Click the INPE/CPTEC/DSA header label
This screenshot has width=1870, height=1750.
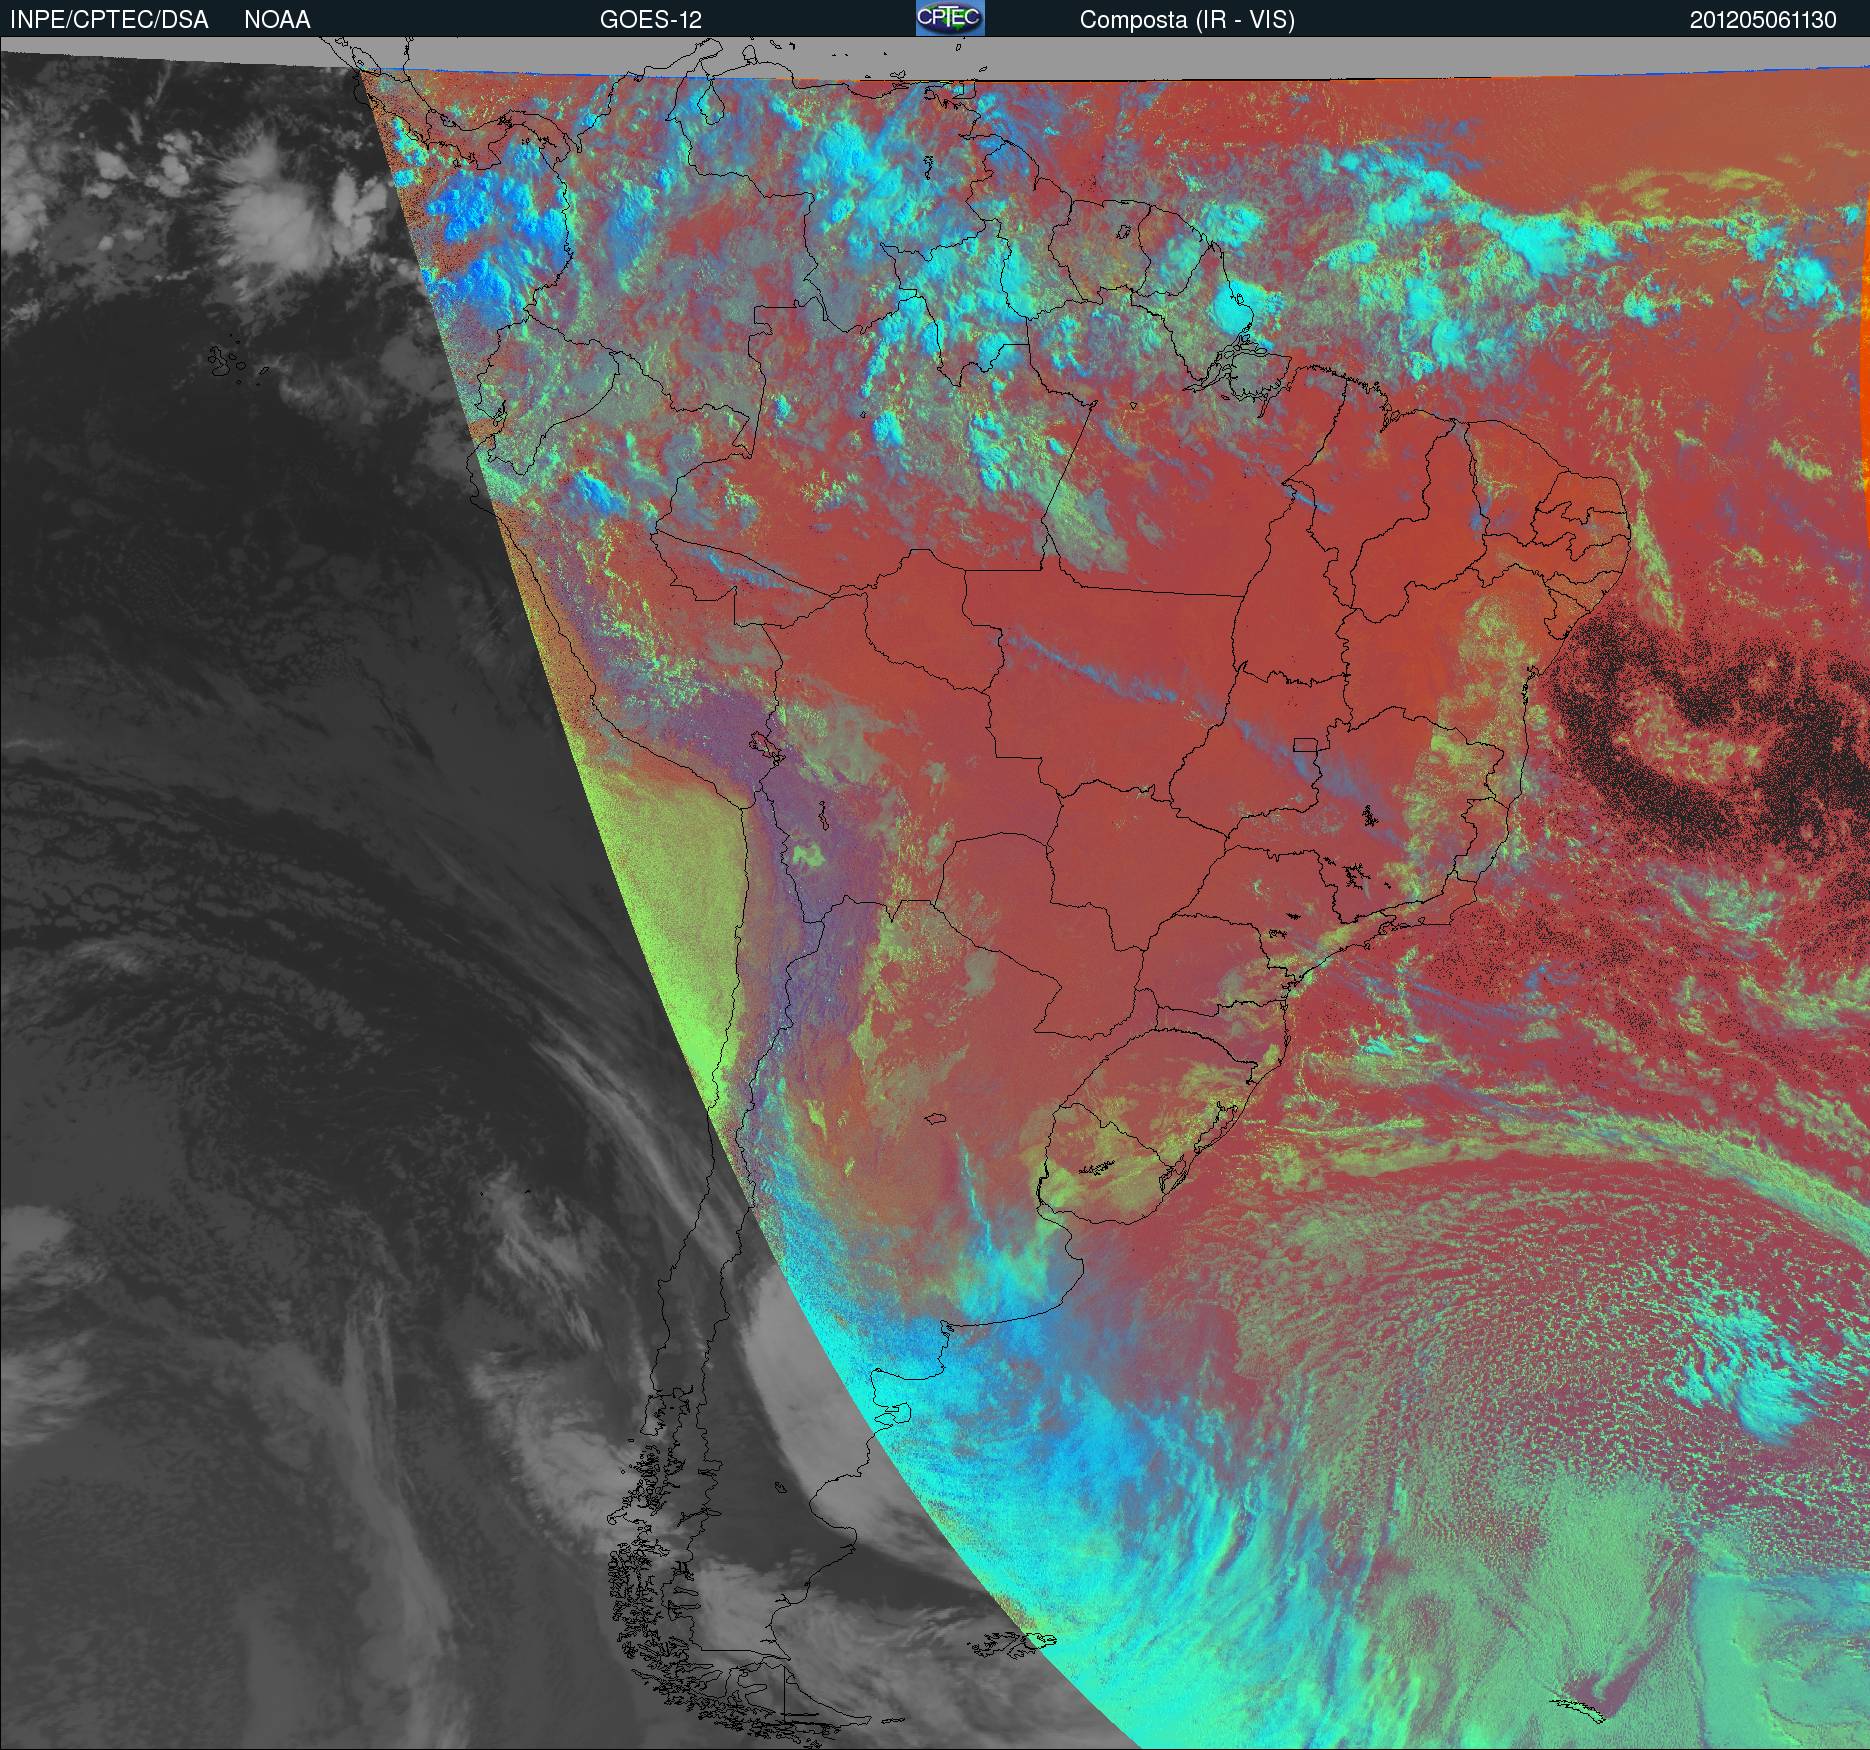tap(108, 20)
